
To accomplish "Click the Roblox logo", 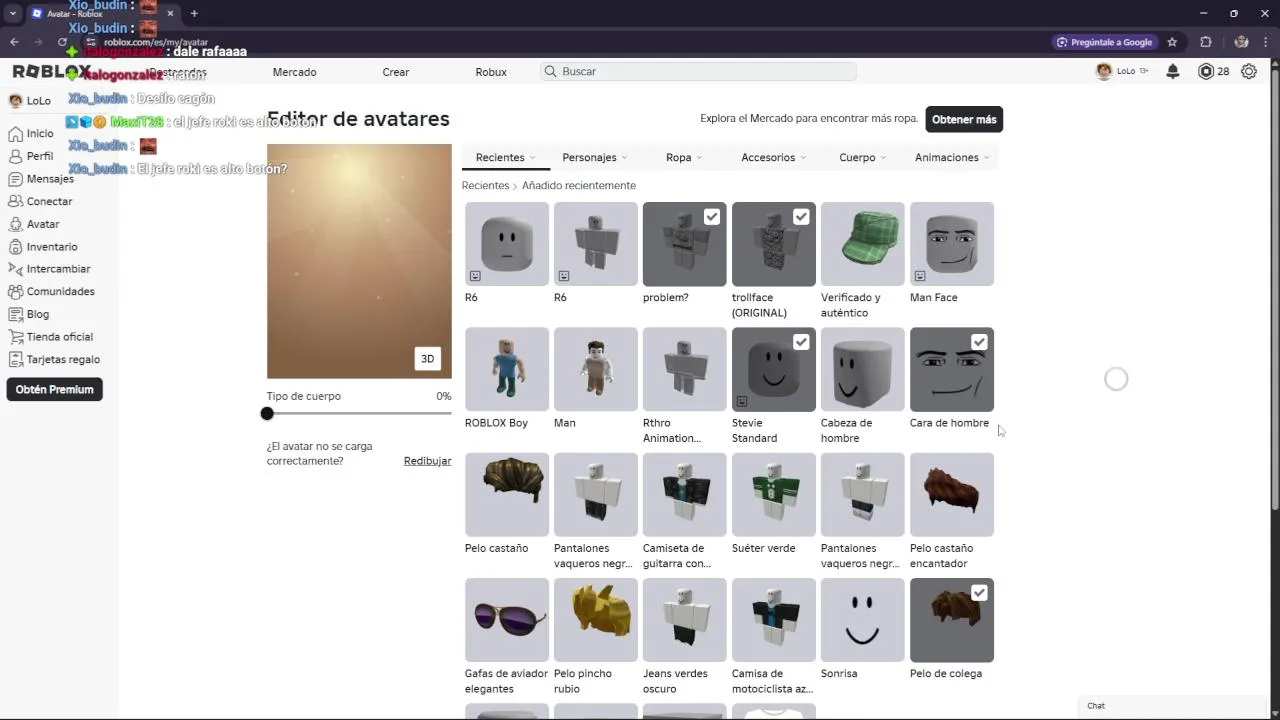I will coord(52,72).
